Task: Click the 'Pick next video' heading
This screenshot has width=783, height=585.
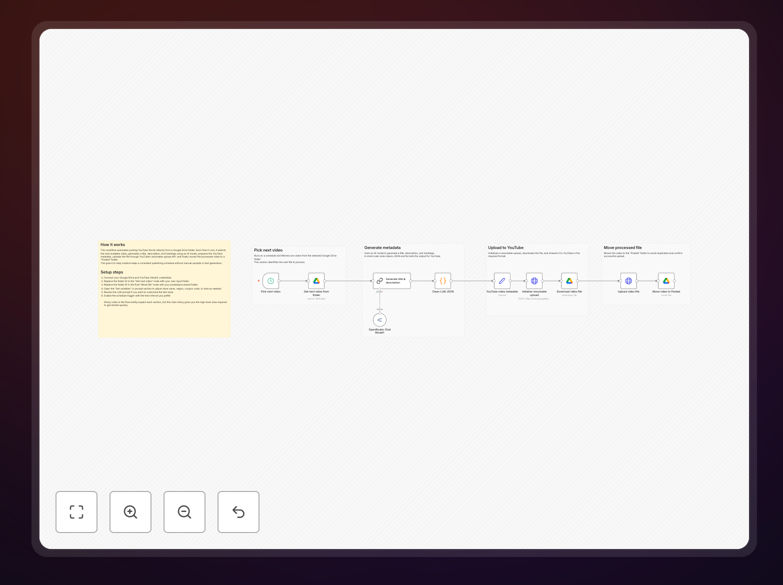Action: (268, 250)
